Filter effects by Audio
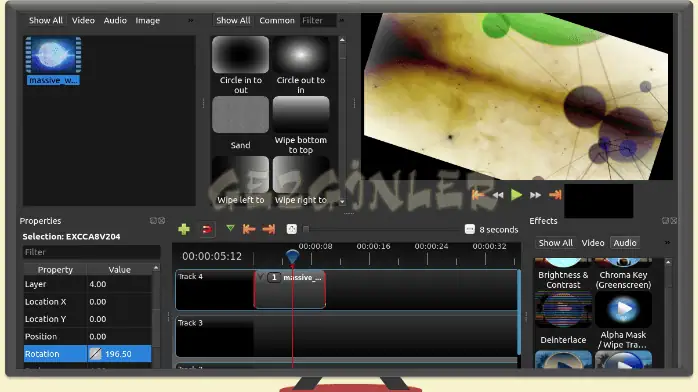Screen dimensions: 698x392 tap(625, 243)
